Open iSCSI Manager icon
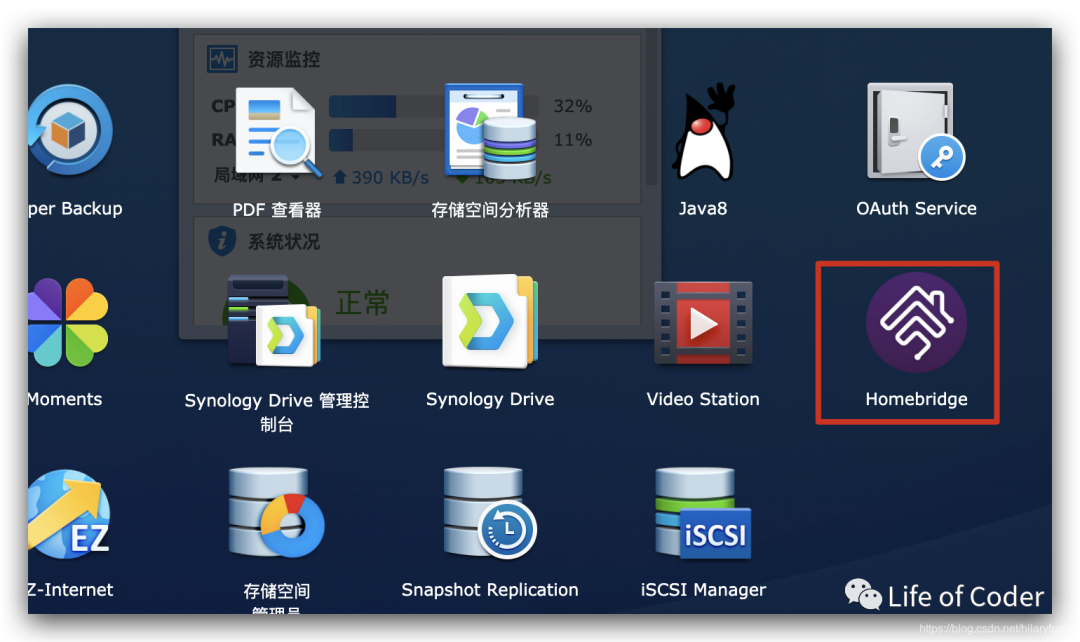 click(x=703, y=513)
